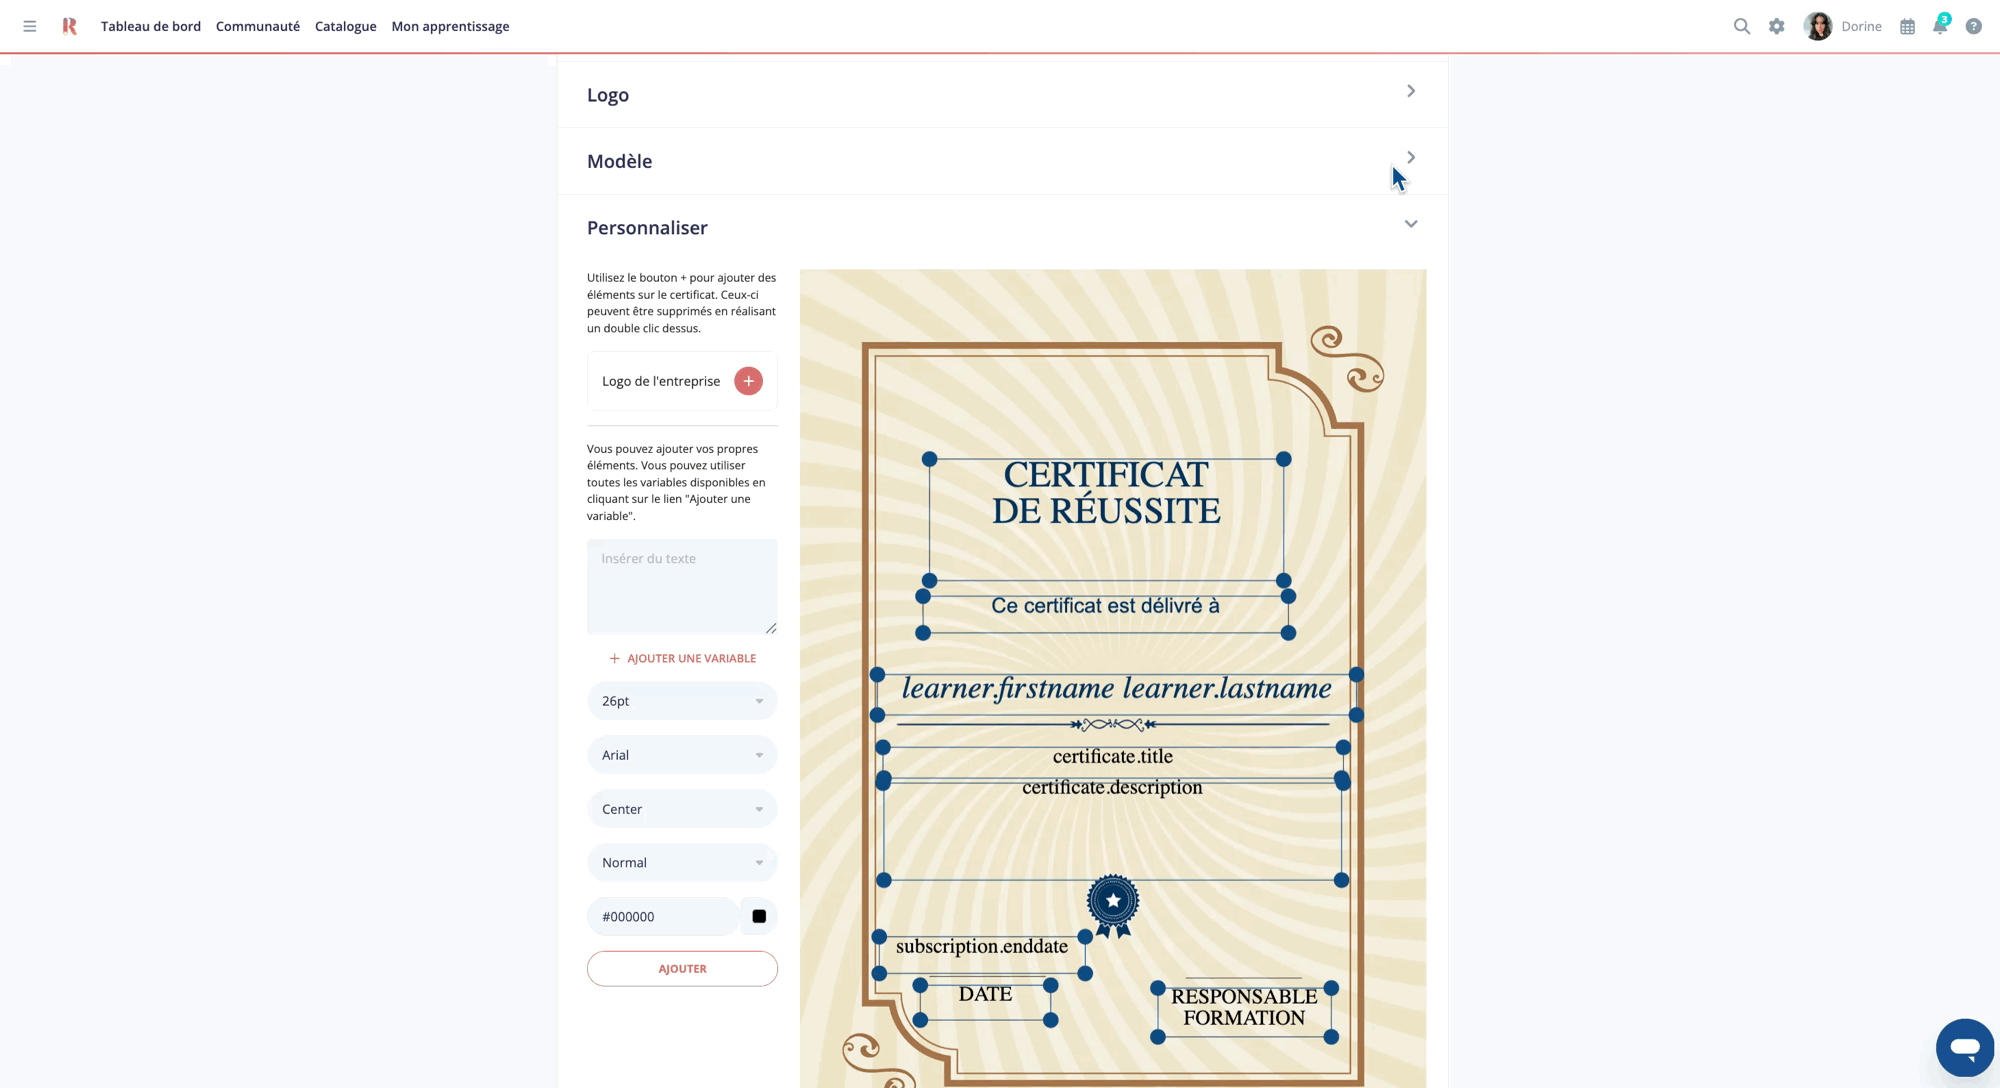Click the help question mark icon
The image size is (2000, 1088).
click(x=1973, y=26)
